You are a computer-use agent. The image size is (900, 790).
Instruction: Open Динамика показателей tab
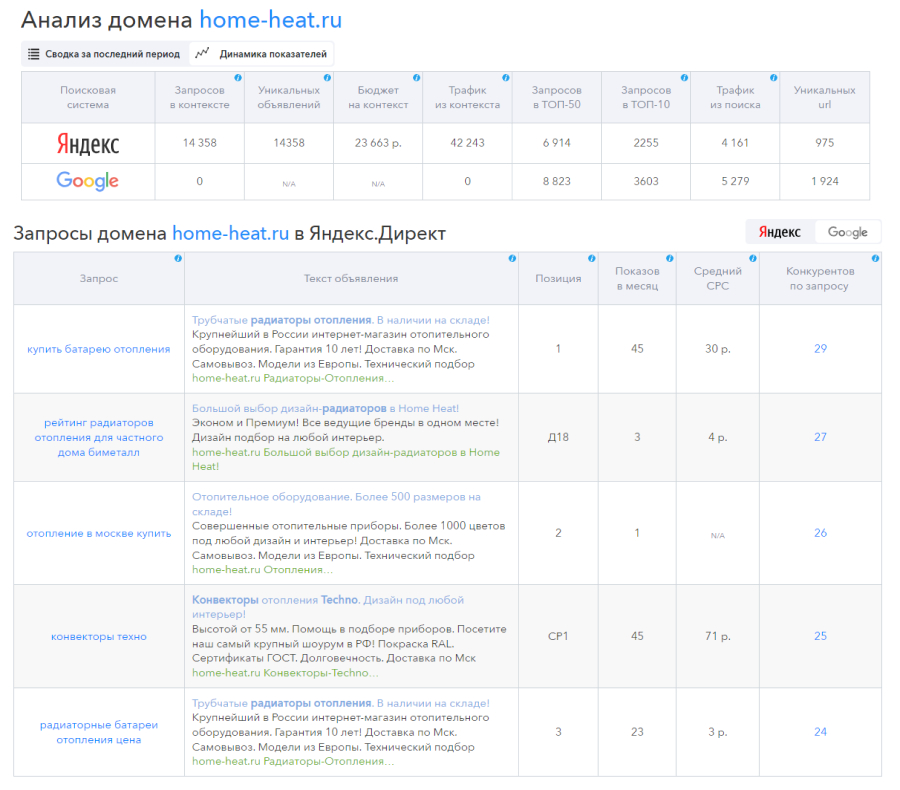(x=263, y=54)
